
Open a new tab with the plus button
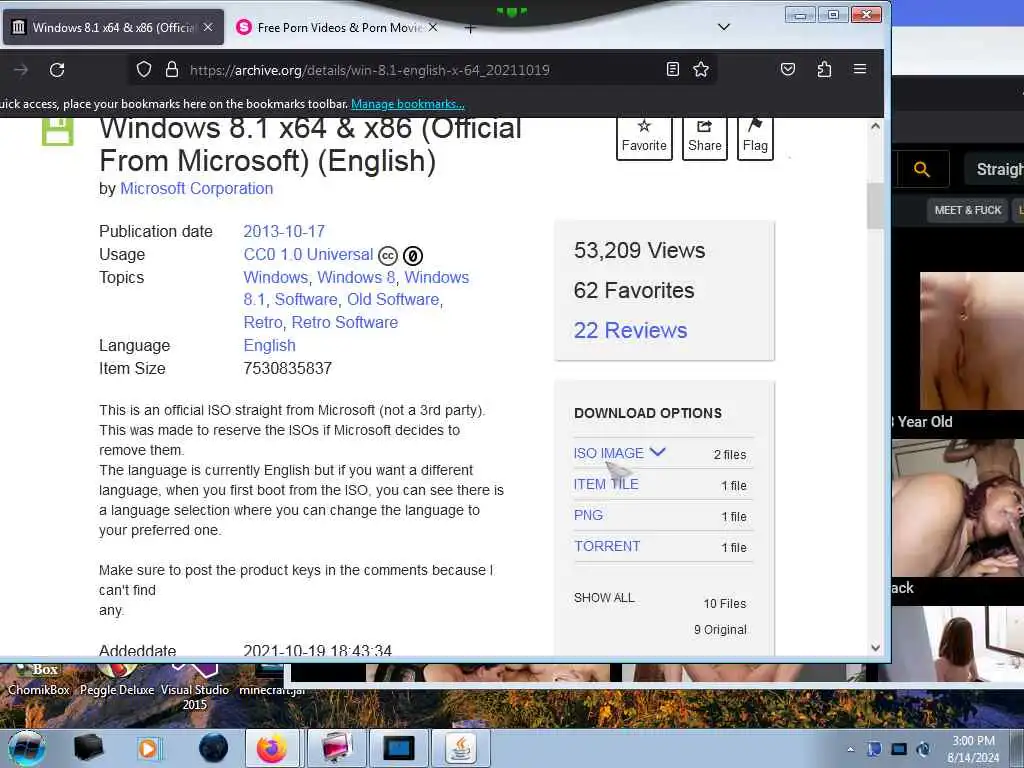470,28
